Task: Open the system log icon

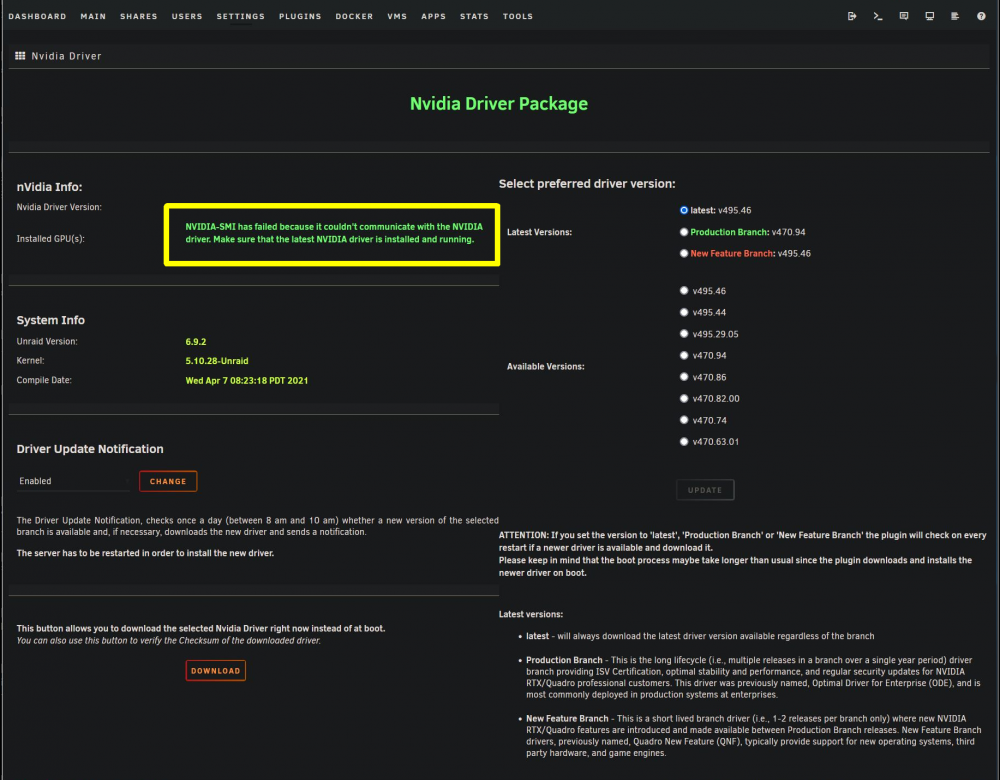Action: point(955,16)
